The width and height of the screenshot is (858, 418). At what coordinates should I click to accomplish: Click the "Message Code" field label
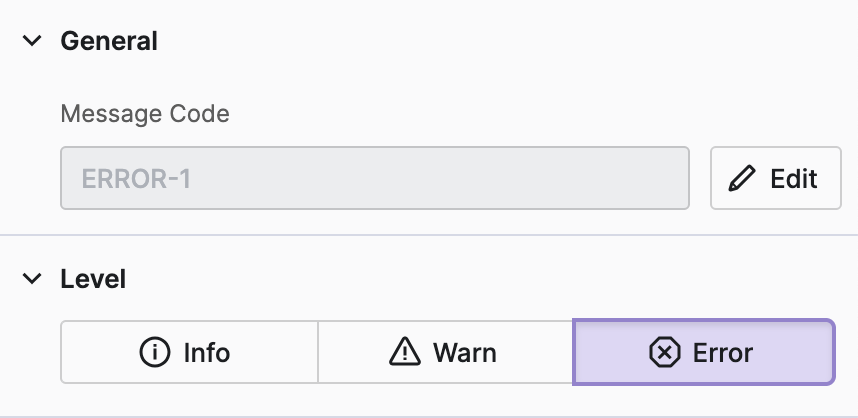coord(145,114)
